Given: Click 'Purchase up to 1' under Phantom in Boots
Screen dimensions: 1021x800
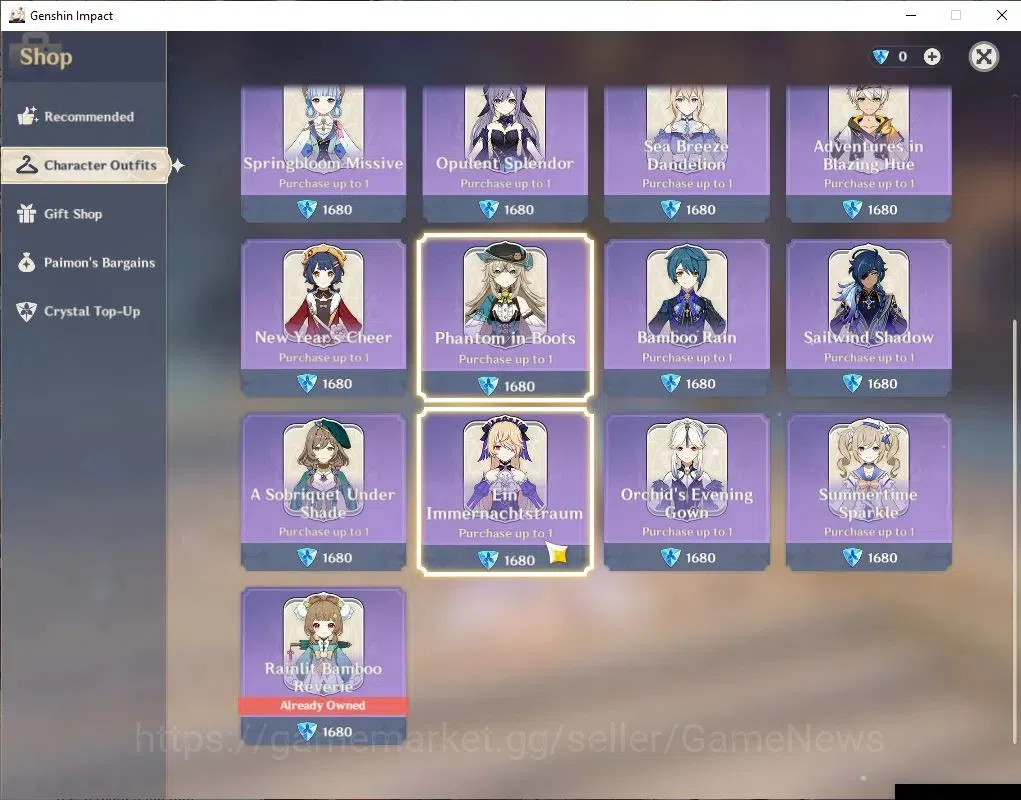Looking at the screenshot, I should [505, 359].
